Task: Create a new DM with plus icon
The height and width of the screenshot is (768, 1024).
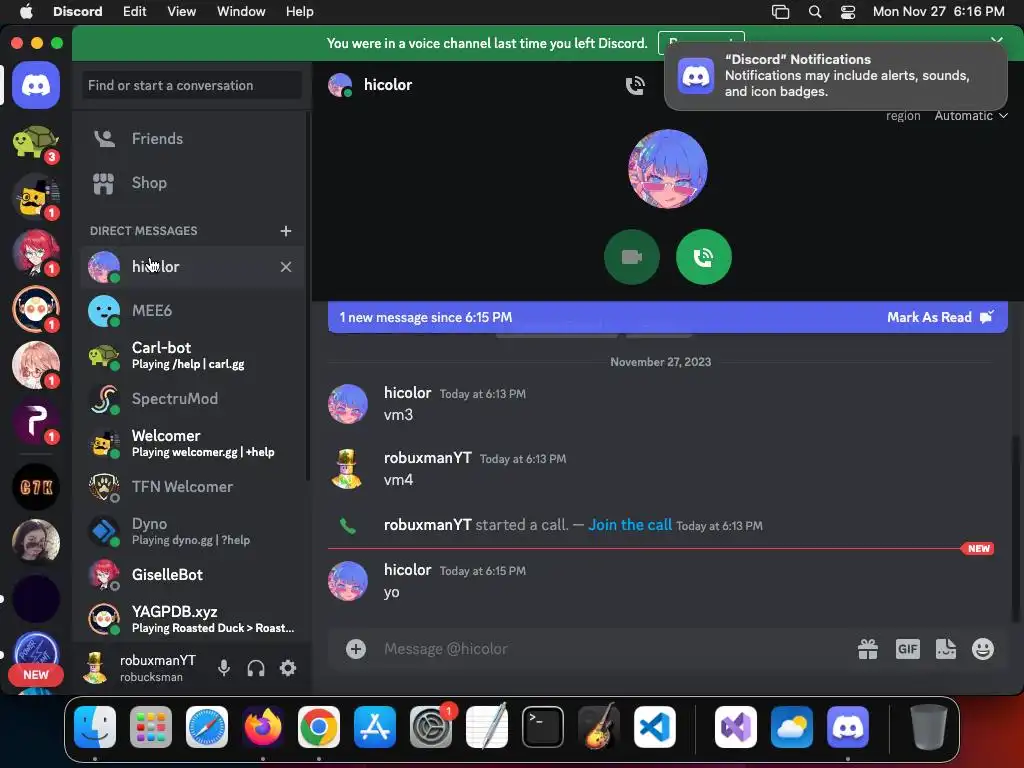Action: [285, 231]
